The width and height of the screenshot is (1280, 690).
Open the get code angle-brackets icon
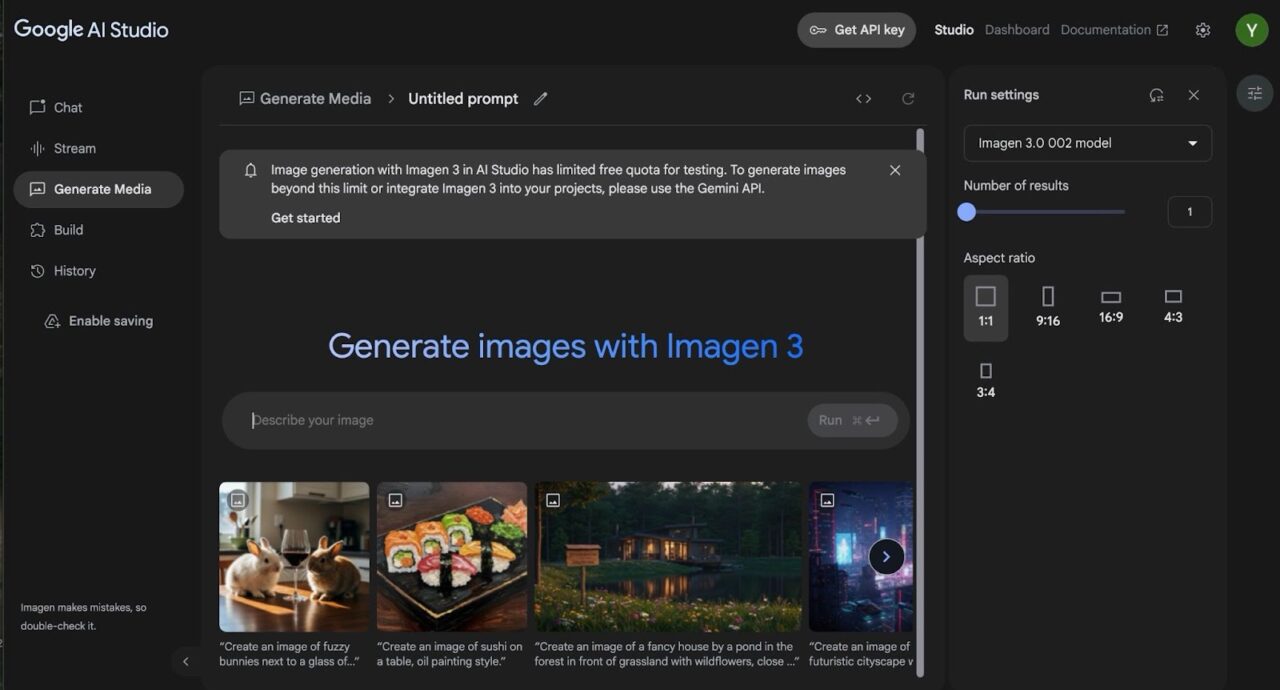pyautogui.click(x=864, y=99)
